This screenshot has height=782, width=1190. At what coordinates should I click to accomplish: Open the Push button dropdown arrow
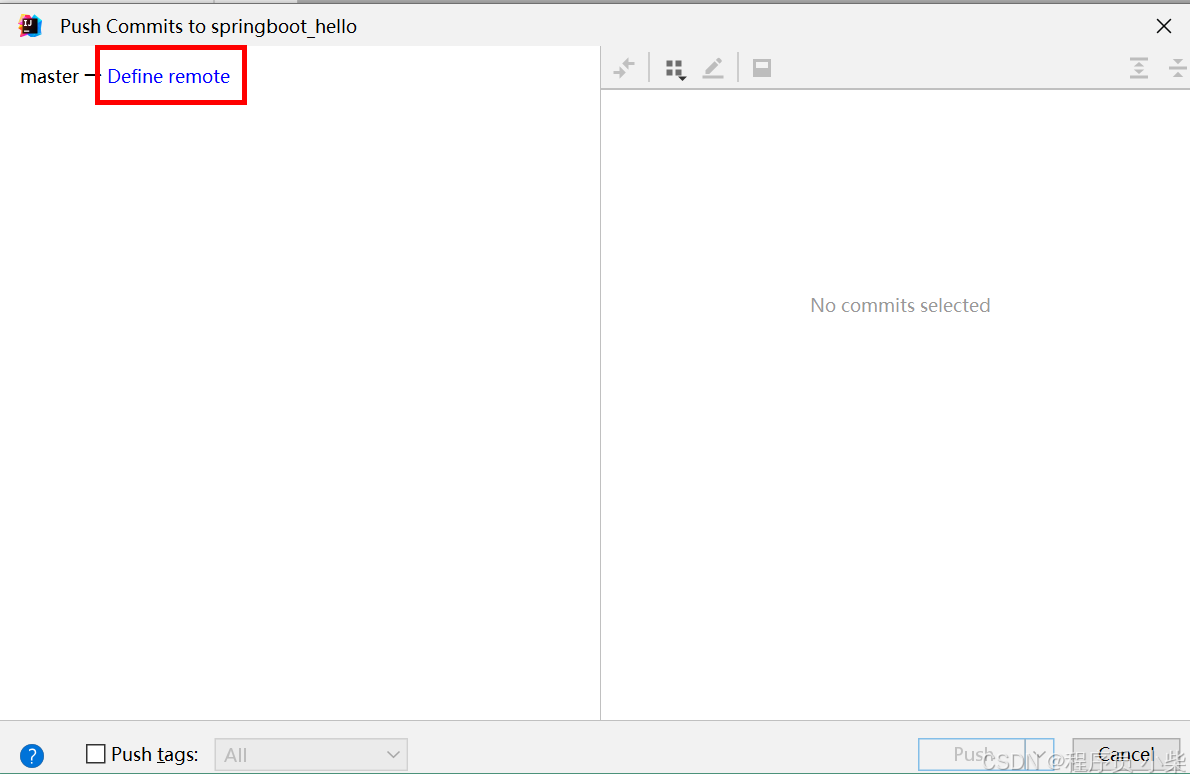coord(1040,755)
